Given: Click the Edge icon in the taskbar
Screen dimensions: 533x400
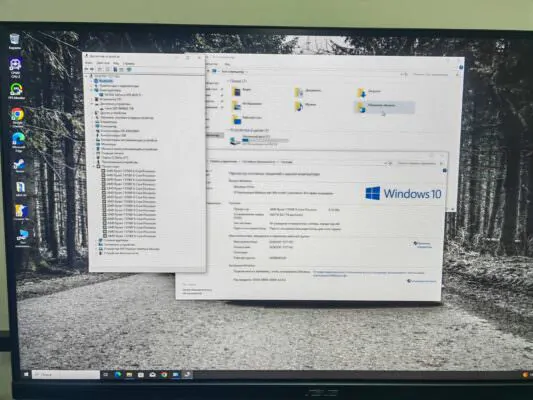Looking at the screenshot, I should pyautogui.click(x=118, y=375).
